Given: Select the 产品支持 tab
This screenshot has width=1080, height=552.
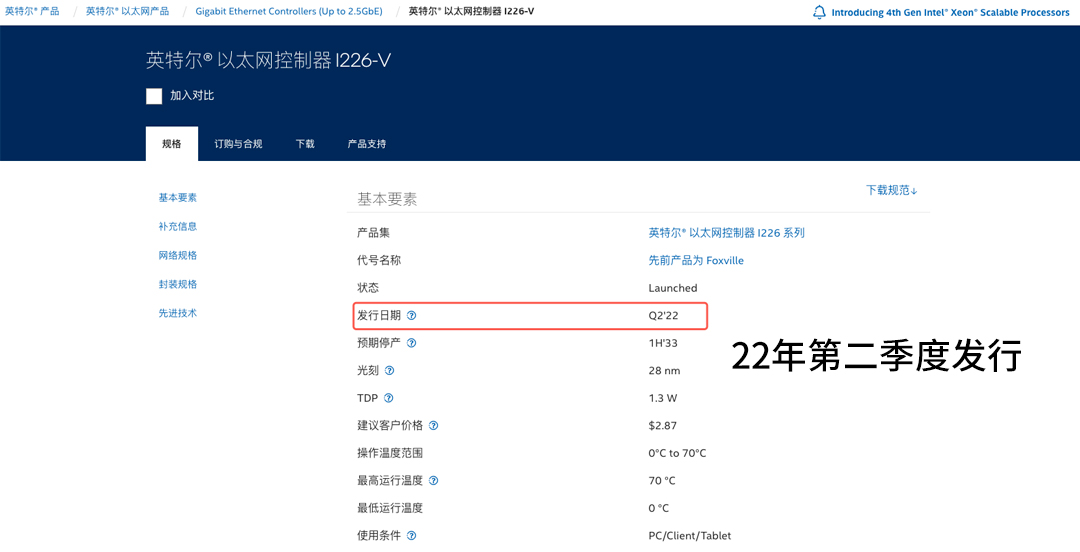Looking at the screenshot, I should [x=366, y=144].
